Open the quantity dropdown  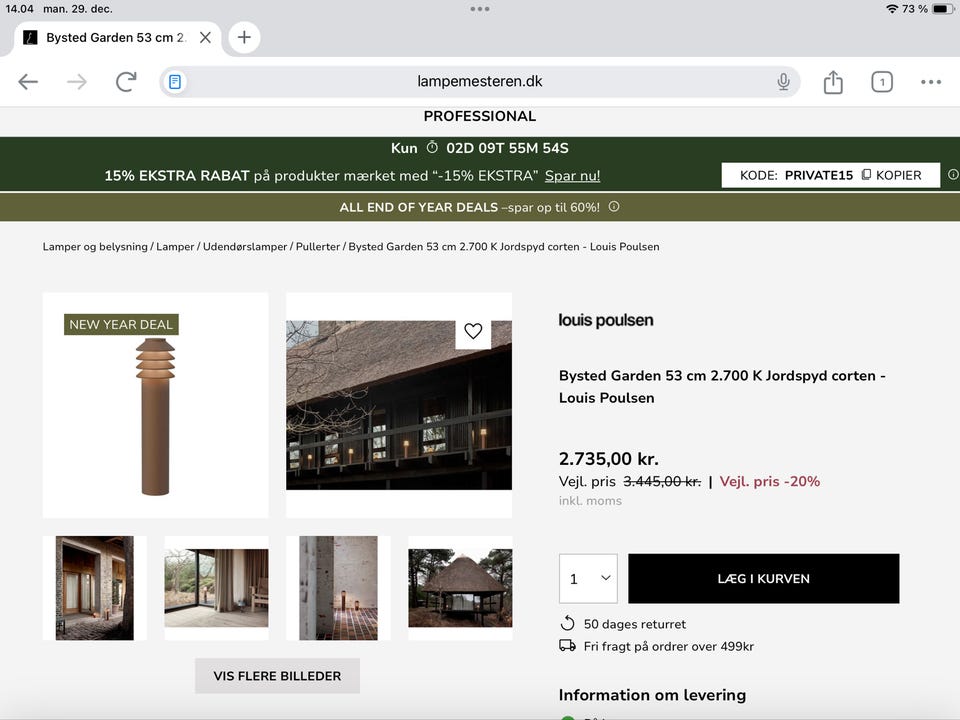pos(588,579)
